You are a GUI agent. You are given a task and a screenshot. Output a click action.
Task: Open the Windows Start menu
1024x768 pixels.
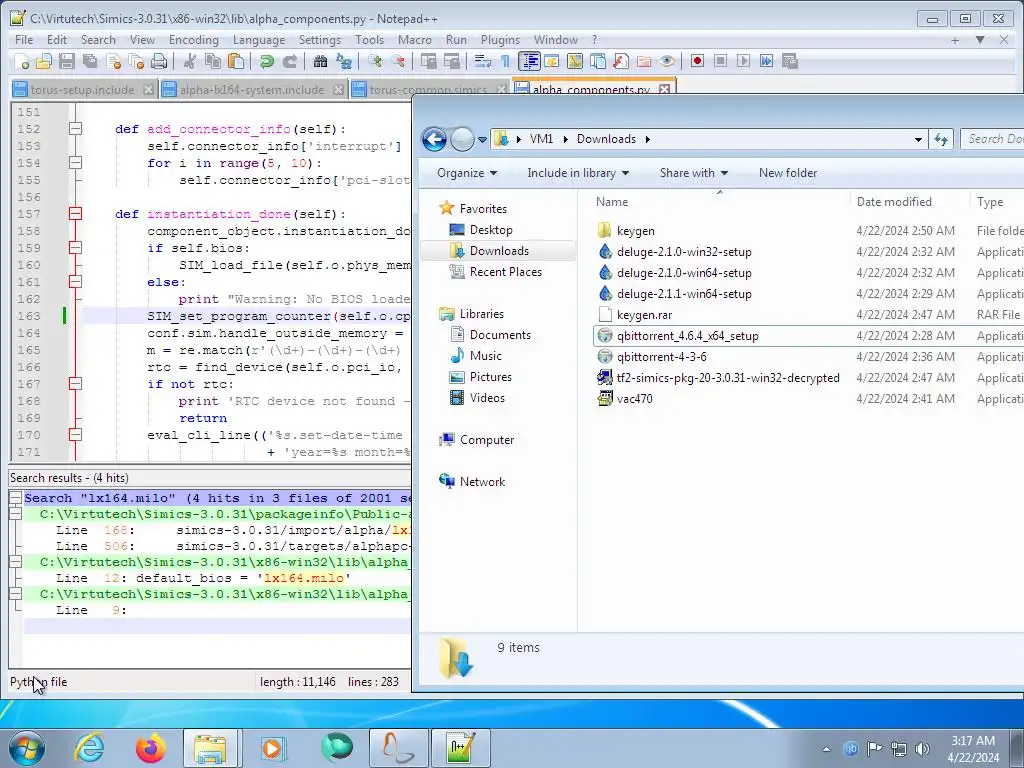coord(27,748)
